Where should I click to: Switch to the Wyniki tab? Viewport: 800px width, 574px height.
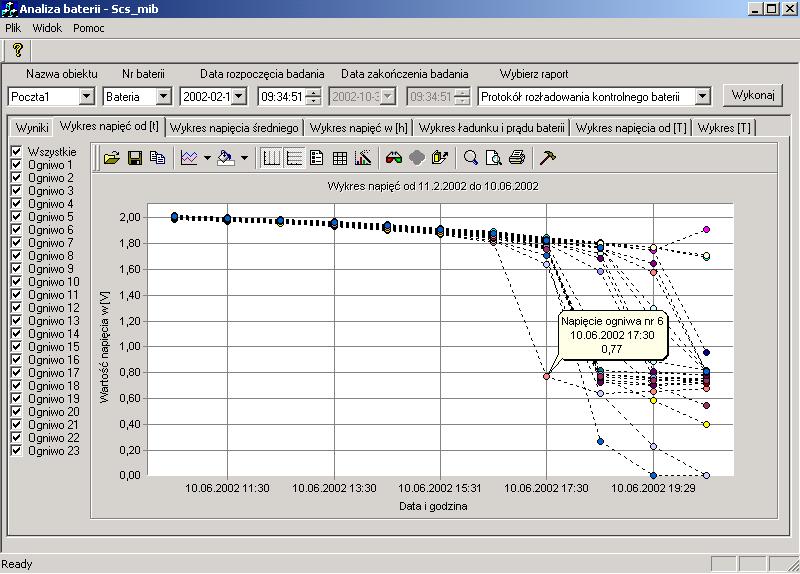(32, 128)
